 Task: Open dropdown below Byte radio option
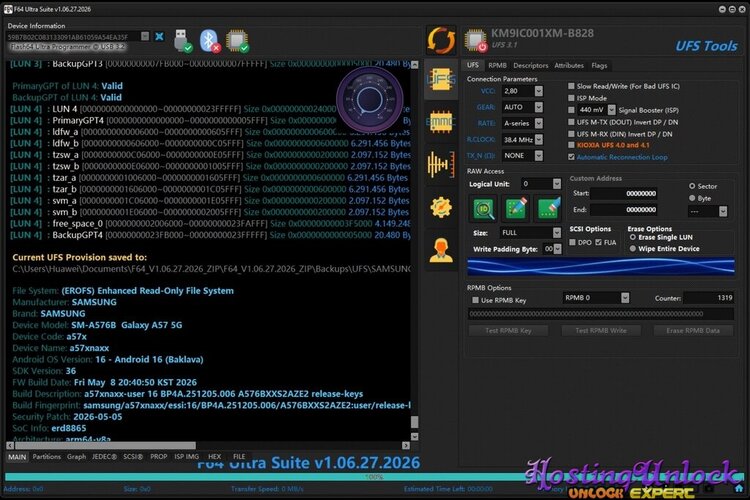(x=723, y=211)
